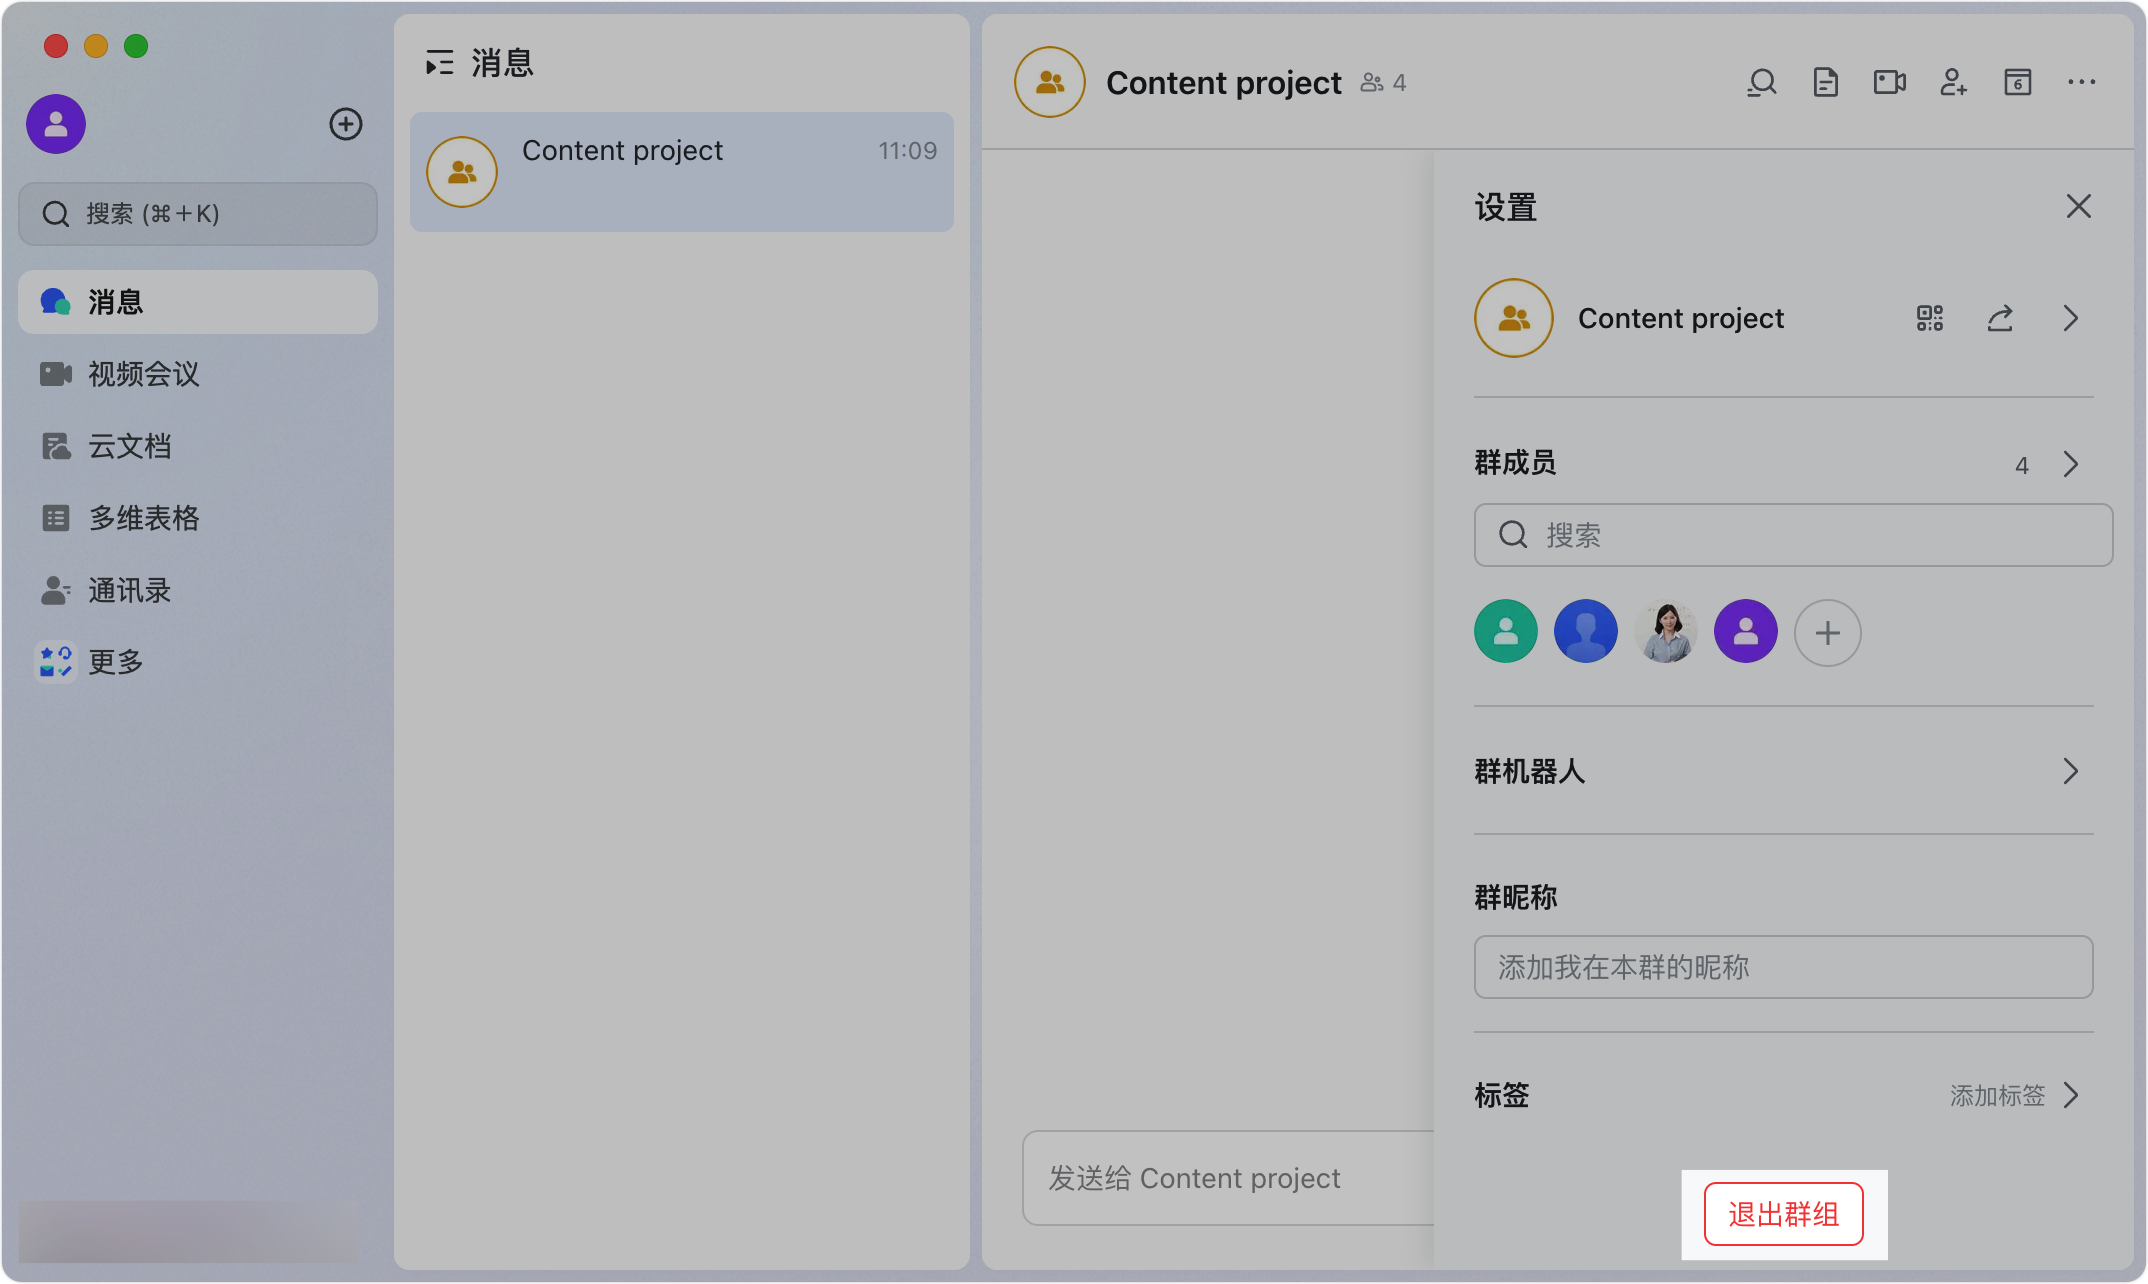Click the 添加标签 add tag link
The image size is (2148, 1284).
tap(1997, 1096)
